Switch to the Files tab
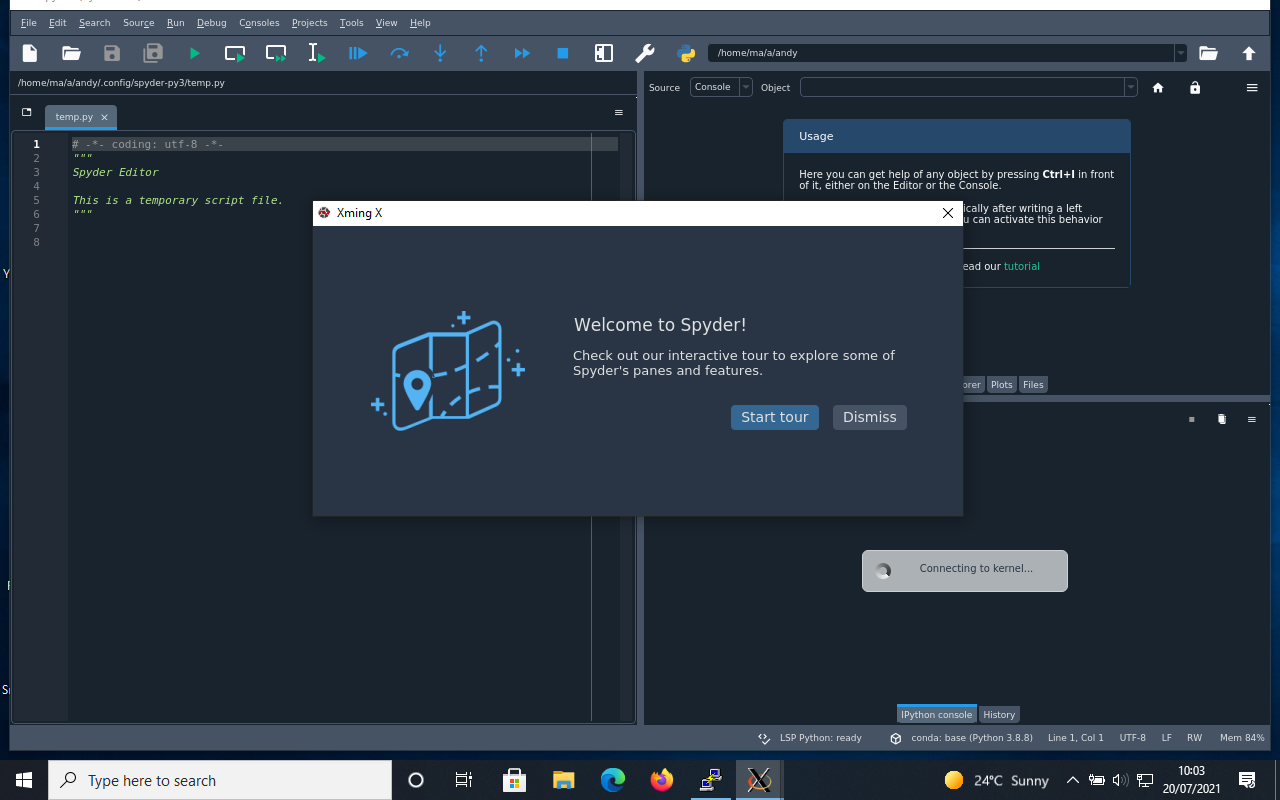The width and height of the screenshot is (1280, 800). 1033,384
